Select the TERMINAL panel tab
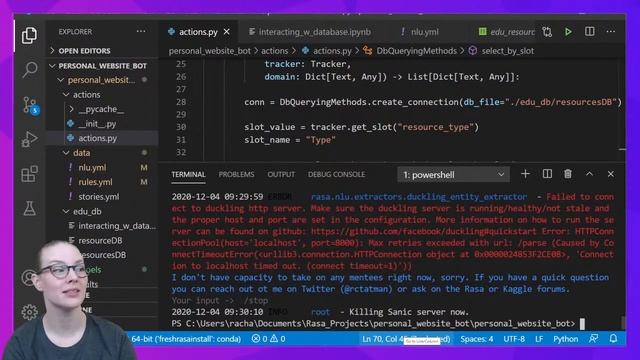 [x=188, y=174]
